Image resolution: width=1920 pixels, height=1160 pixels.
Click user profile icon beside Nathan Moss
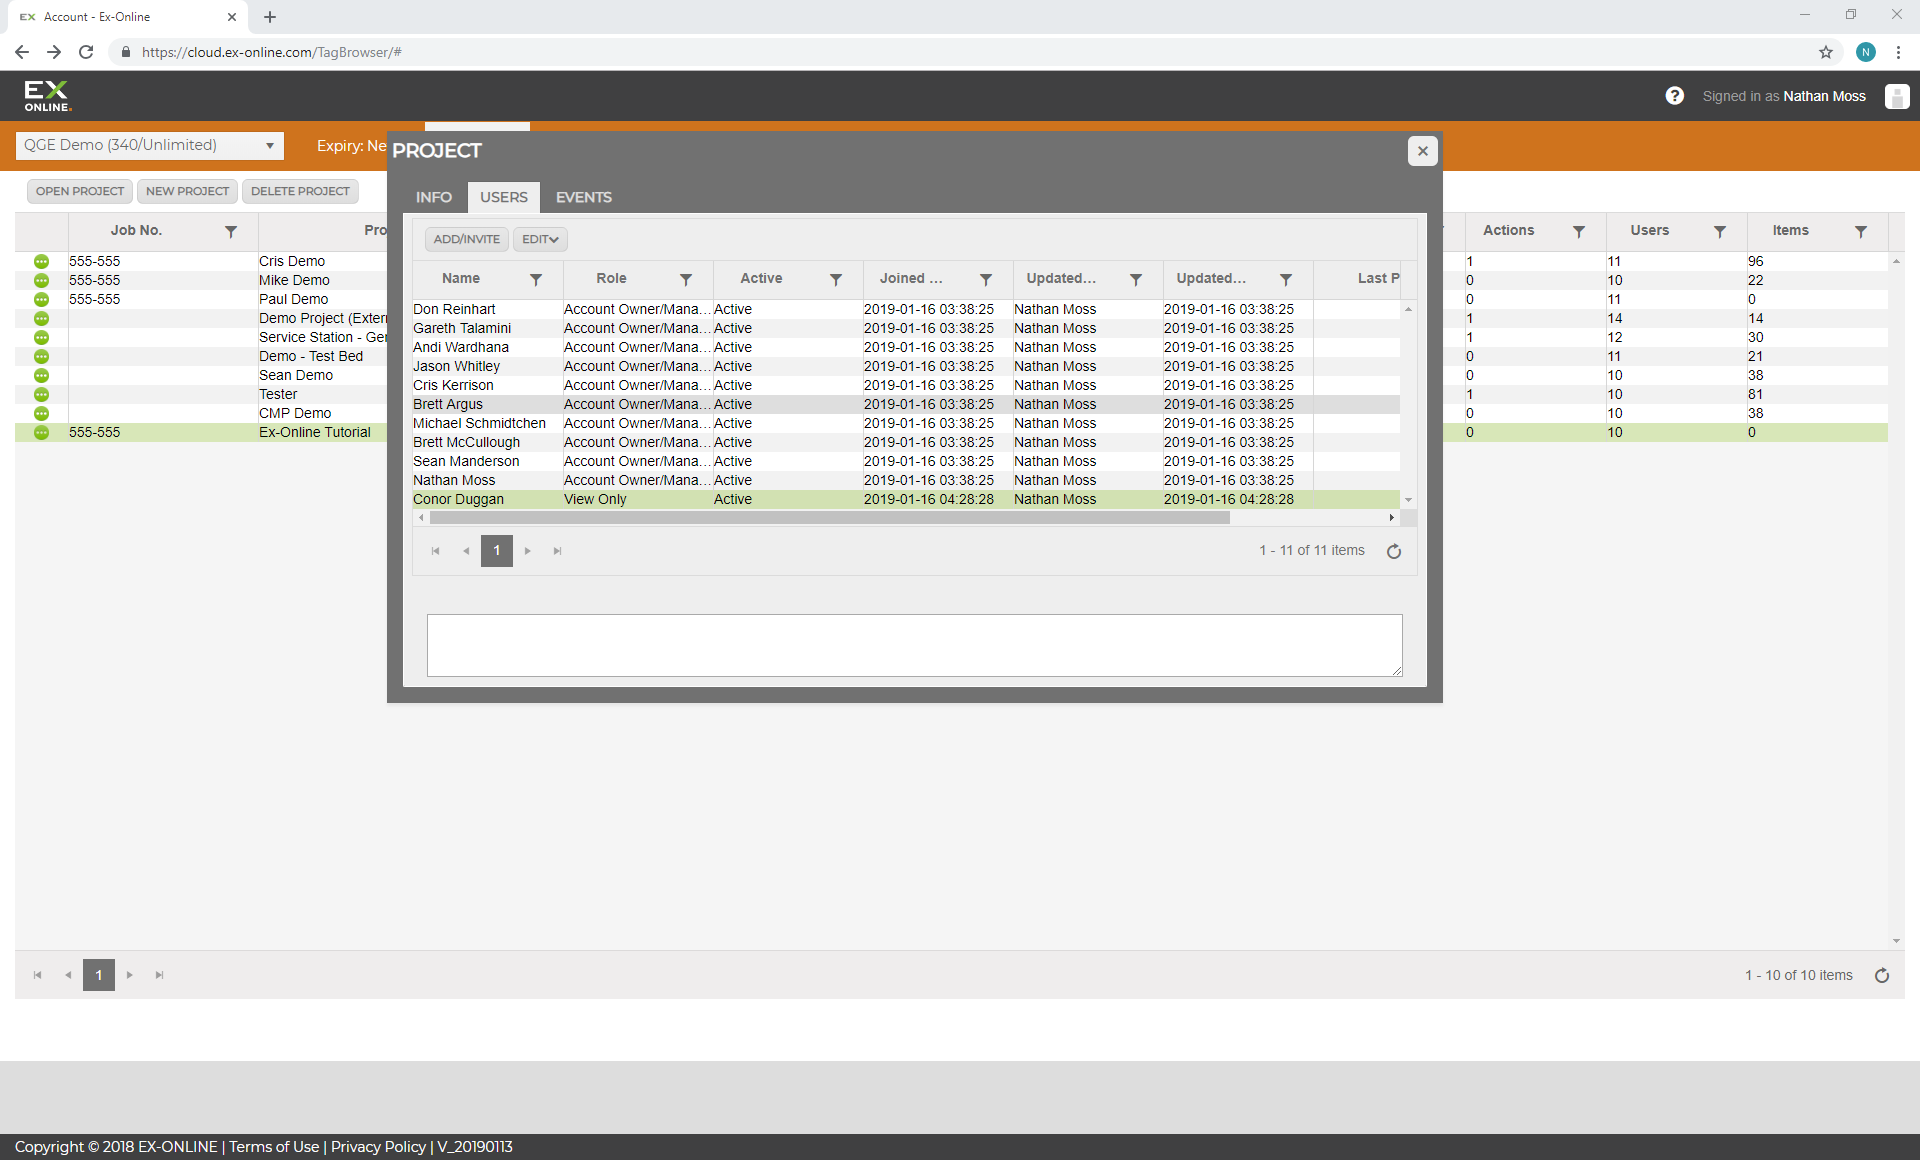(1896, 96)
